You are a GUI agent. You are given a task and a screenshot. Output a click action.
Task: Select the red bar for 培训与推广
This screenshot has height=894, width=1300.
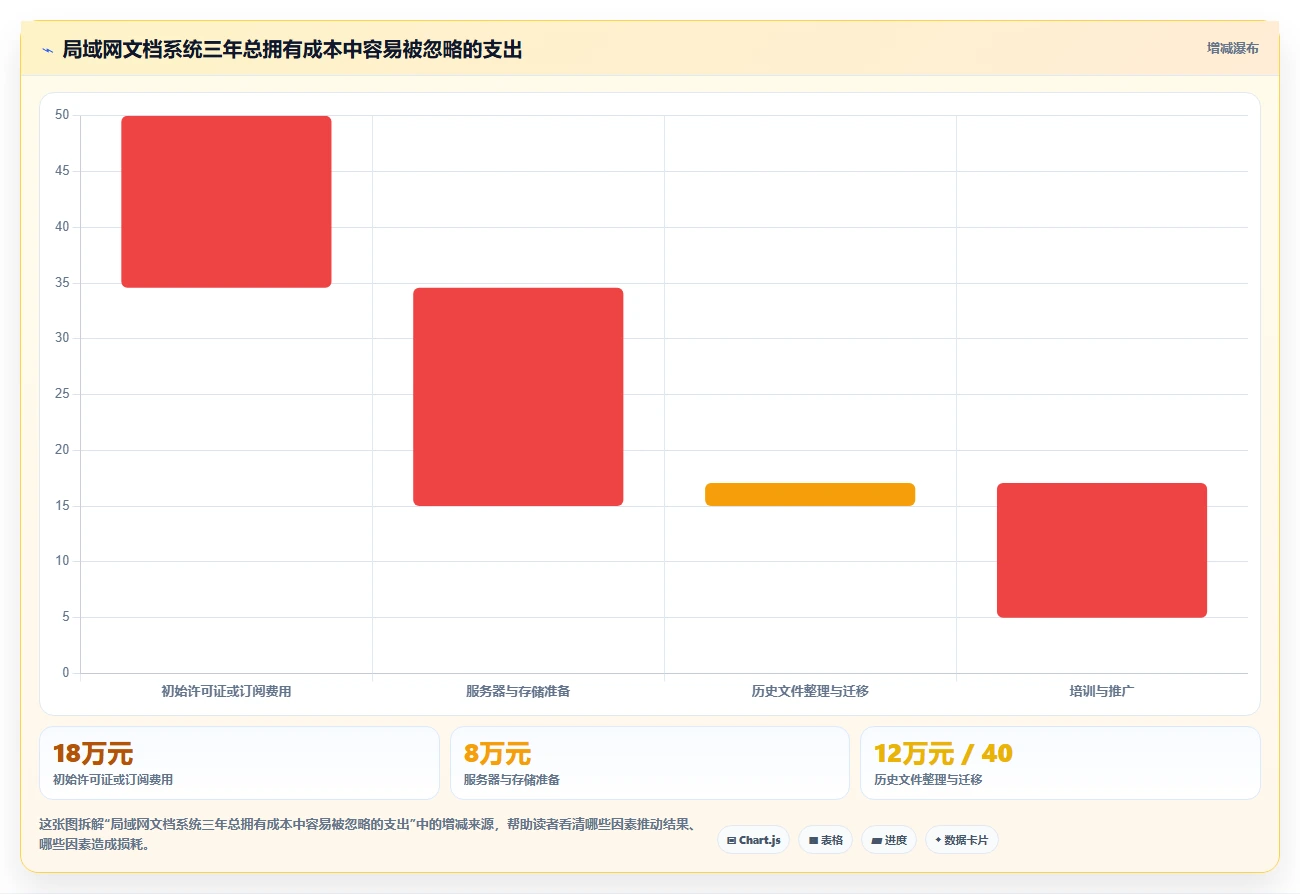[1102, 550]
